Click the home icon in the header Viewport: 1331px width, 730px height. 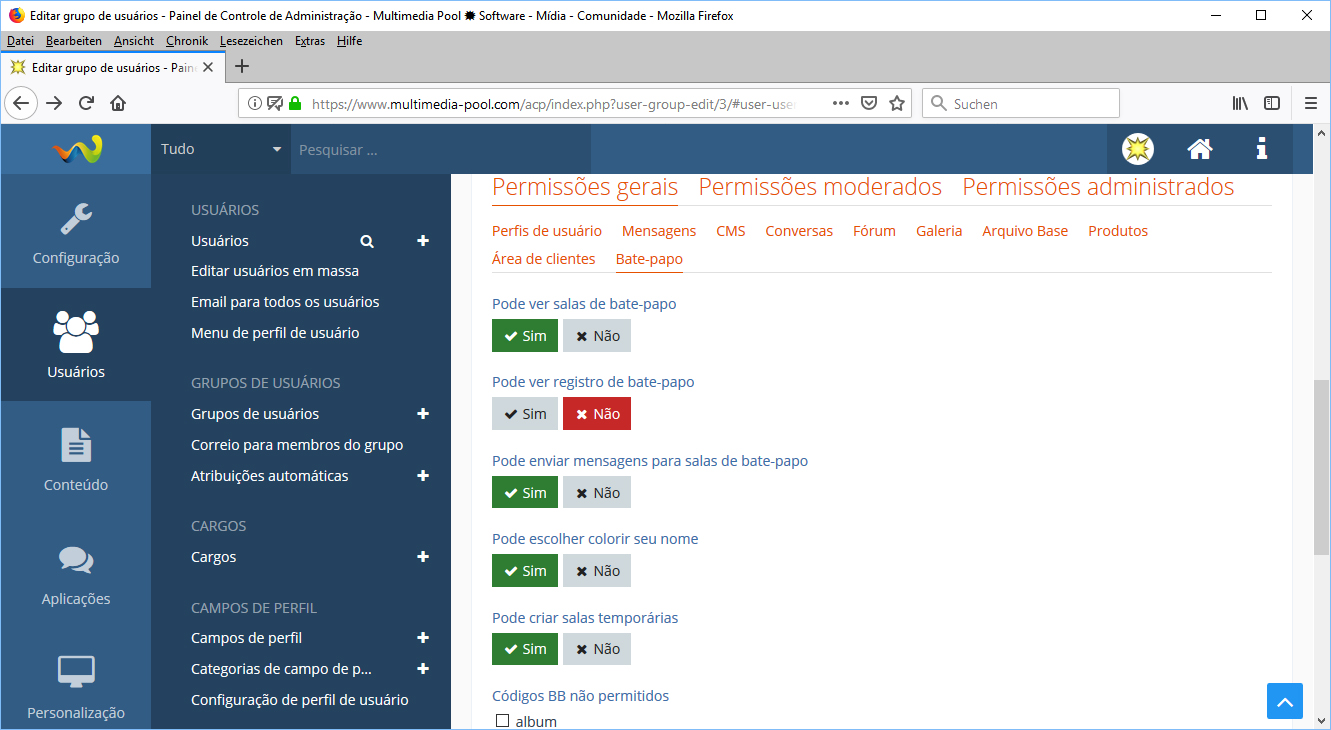[x=1200, y=149]
